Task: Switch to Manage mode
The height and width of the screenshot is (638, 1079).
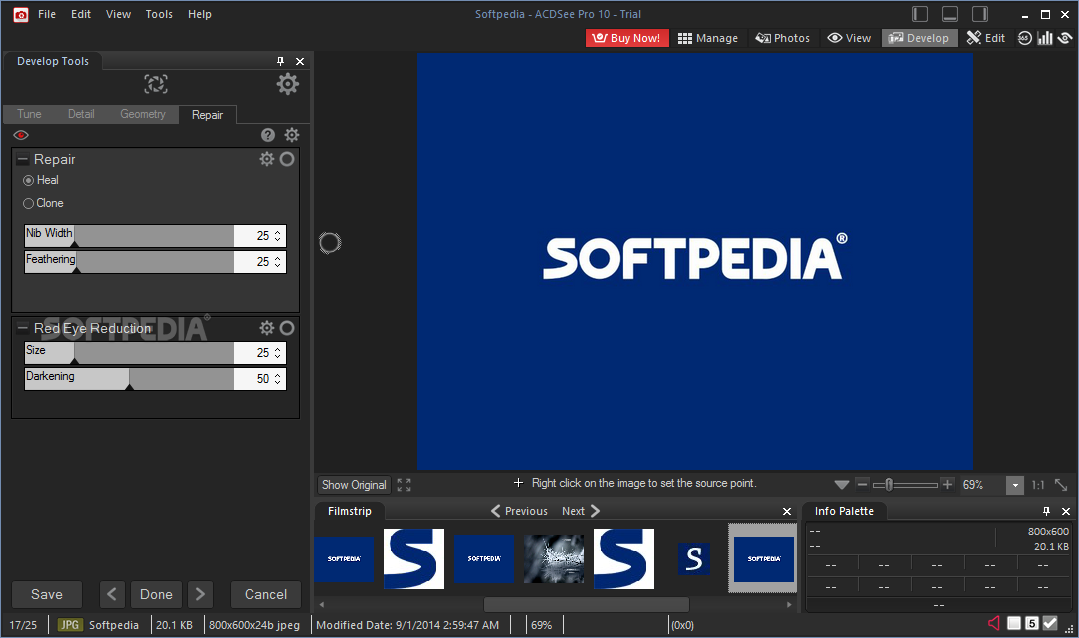Action: (x=707, y=38)
